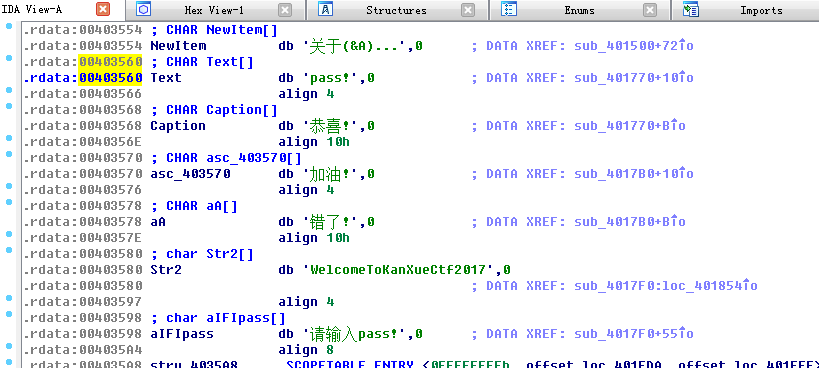Click the Enums tab icon
Screen dimensions: 819x368
pos(509,9)
